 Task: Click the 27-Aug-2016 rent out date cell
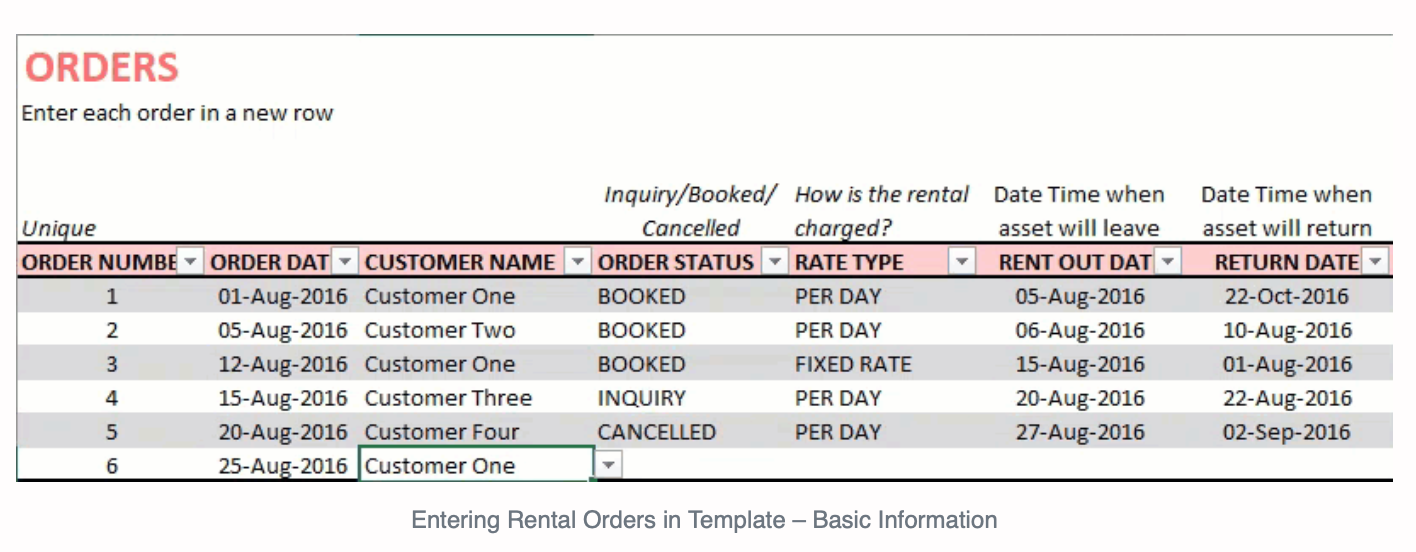pos(1079,432)
